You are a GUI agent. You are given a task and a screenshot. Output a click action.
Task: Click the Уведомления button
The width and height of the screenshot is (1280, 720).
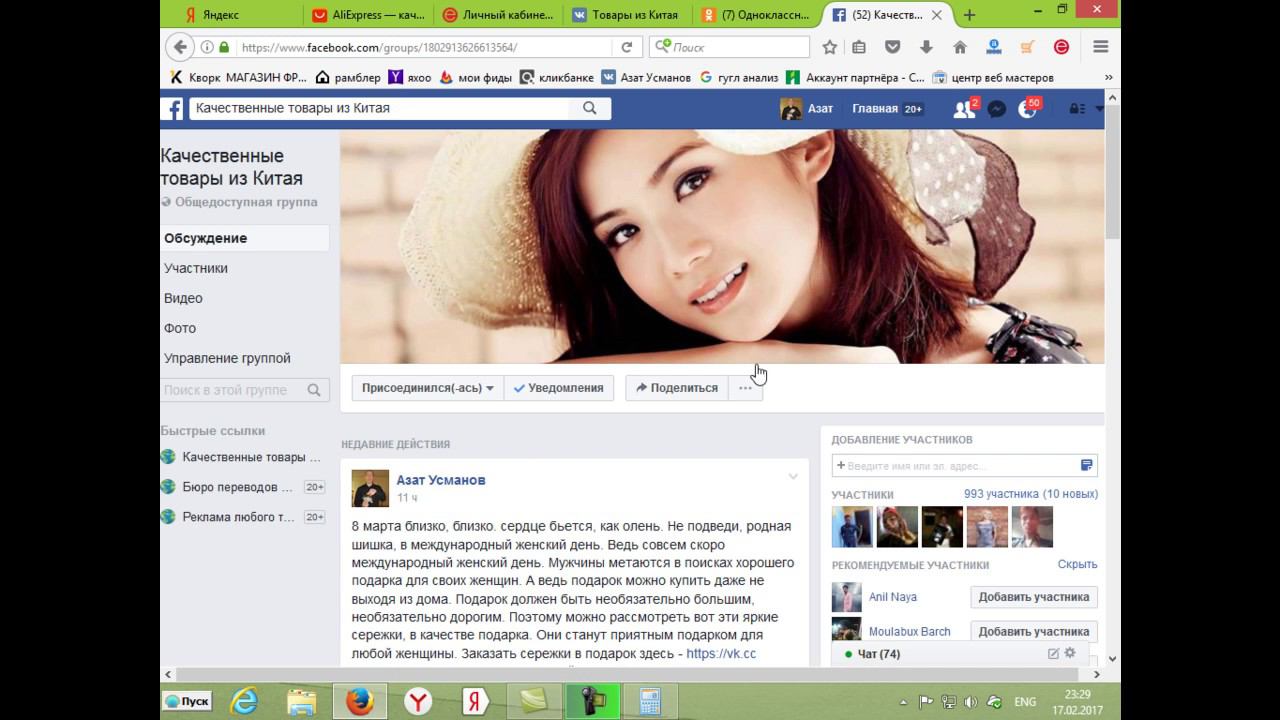(x=559, y=388)
